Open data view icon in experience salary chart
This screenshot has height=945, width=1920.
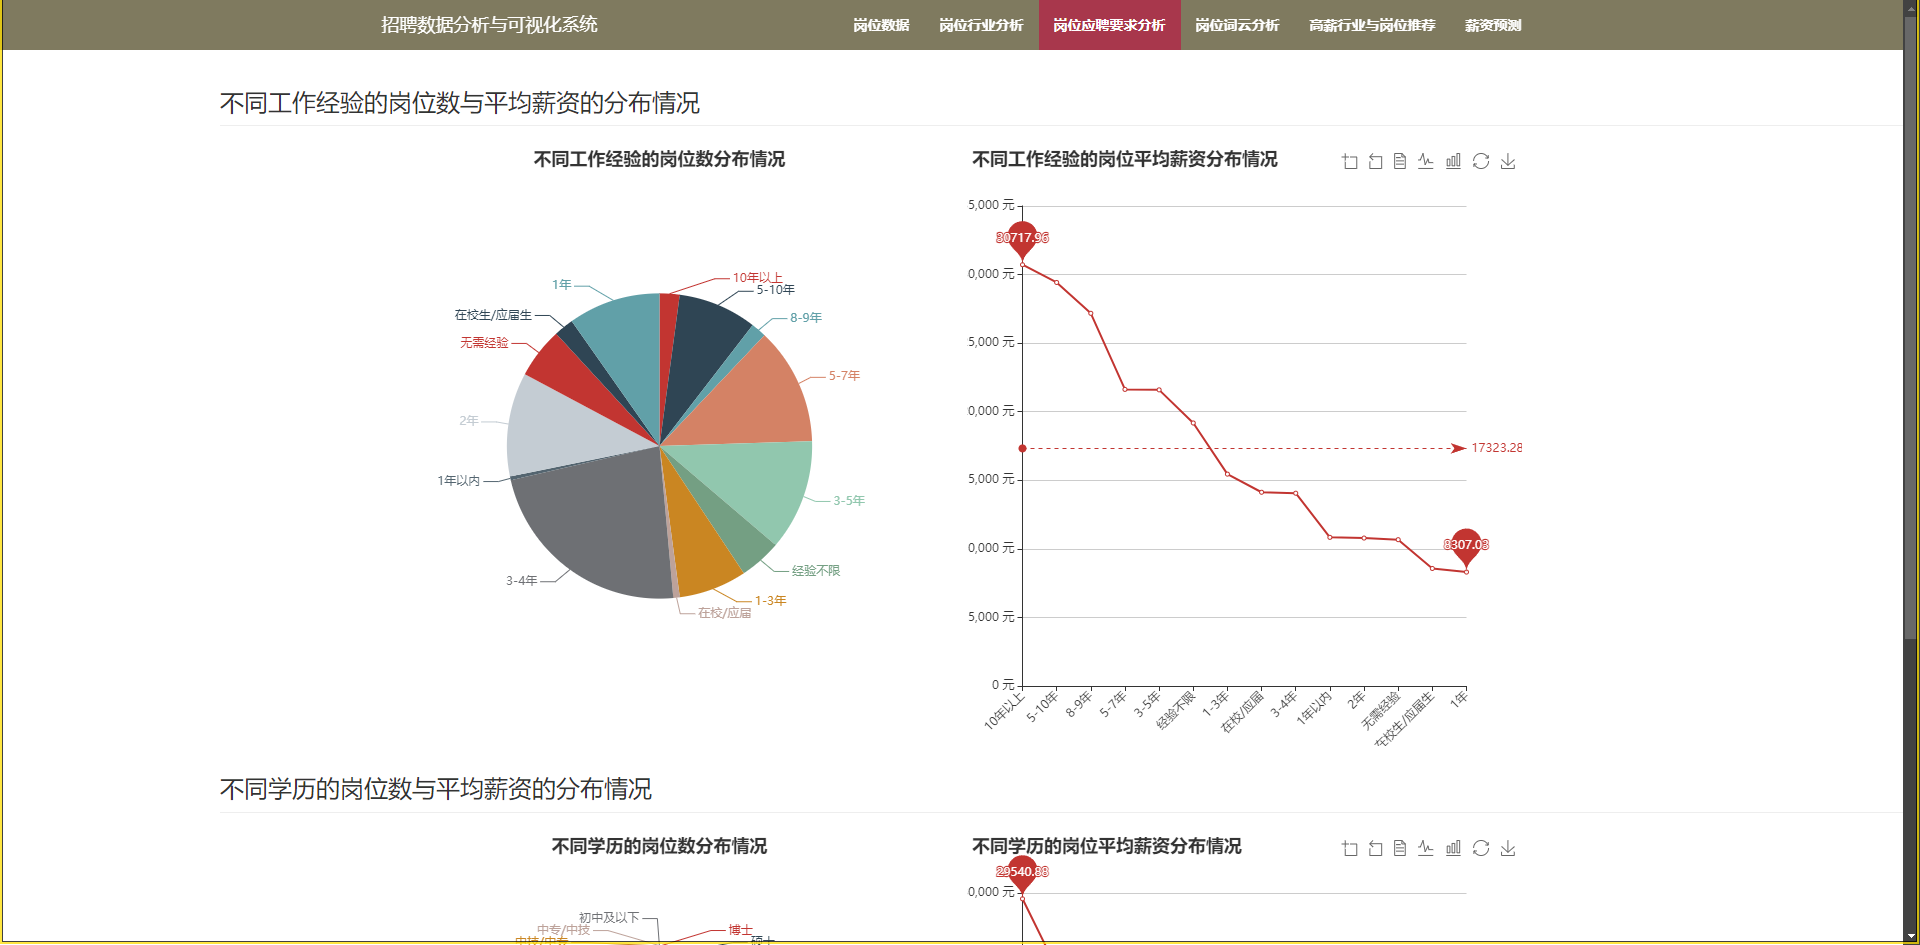pos(1400,161)
